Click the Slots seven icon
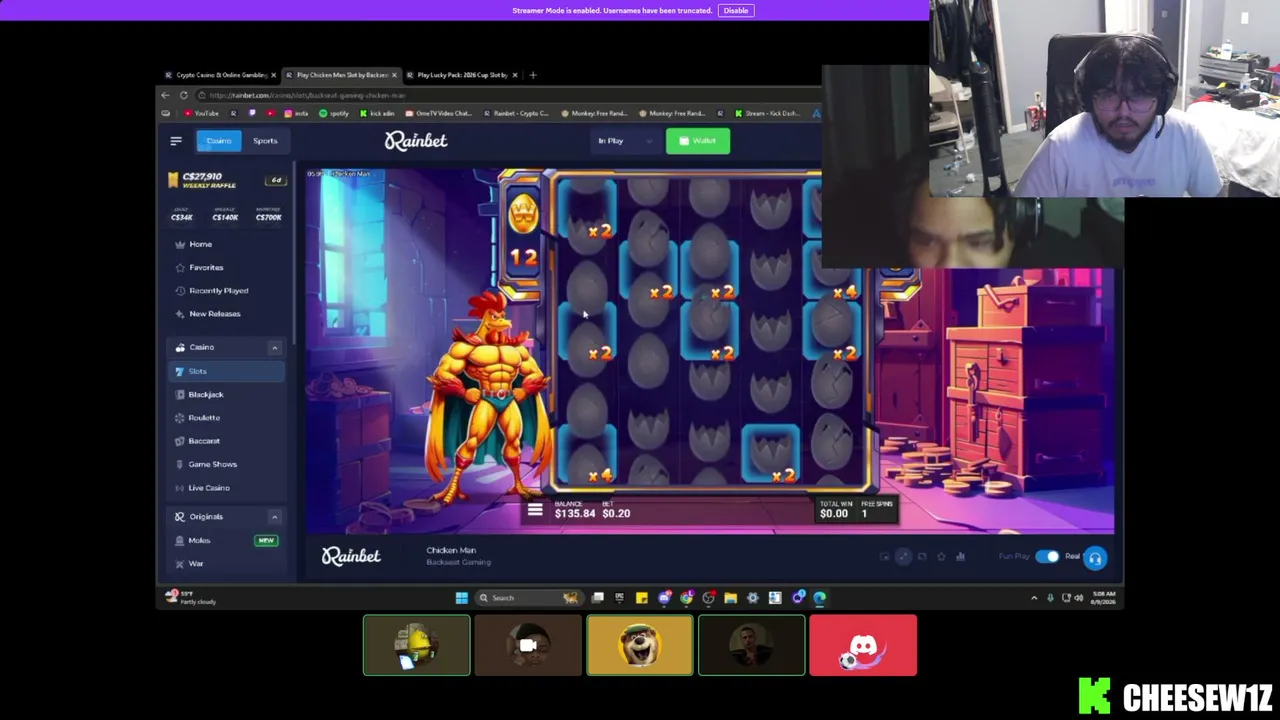This screenshot has height=720, width=1280. [180, 371]
